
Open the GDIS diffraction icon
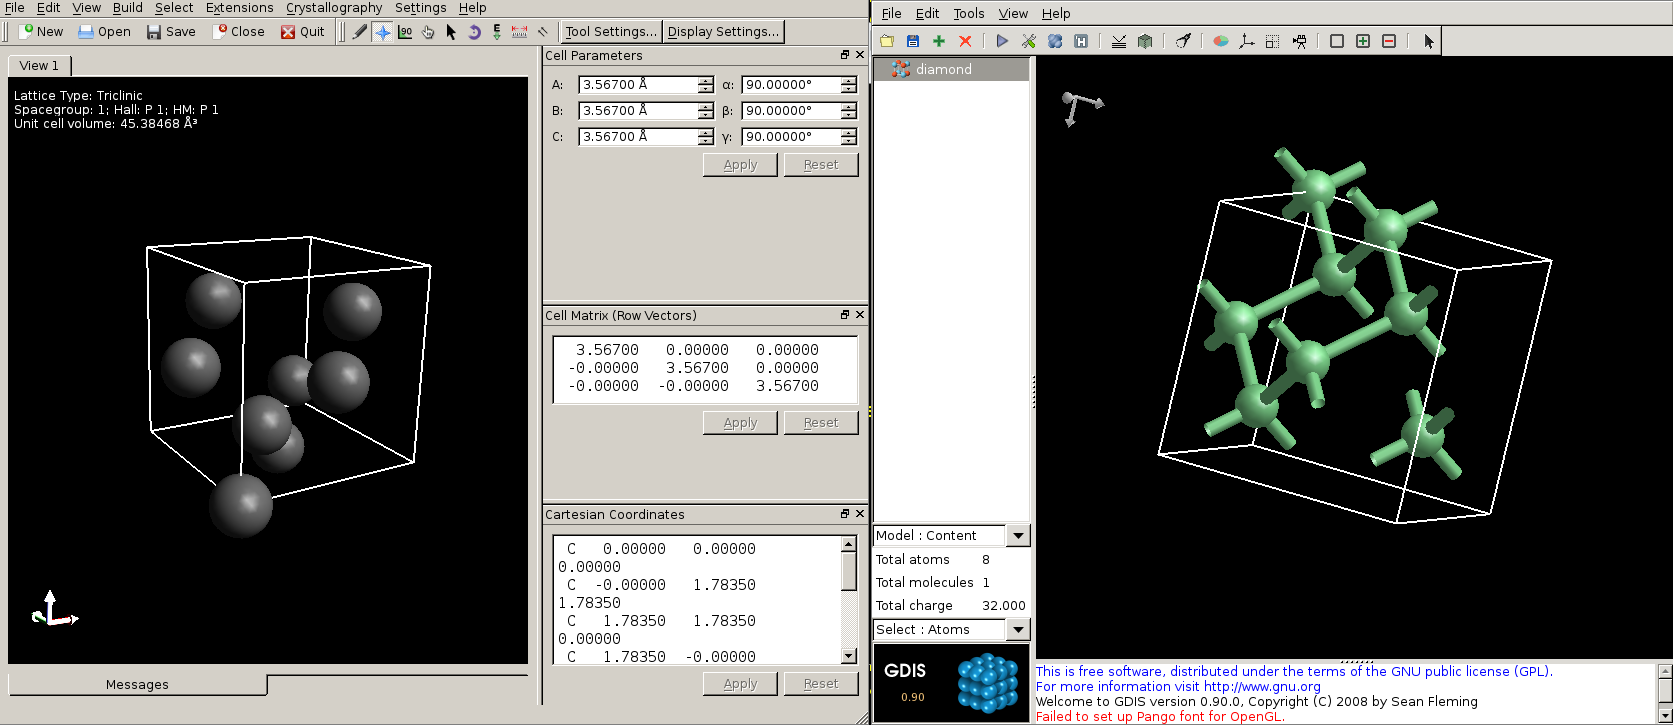pyautogui.click(x=1119, y=41)
